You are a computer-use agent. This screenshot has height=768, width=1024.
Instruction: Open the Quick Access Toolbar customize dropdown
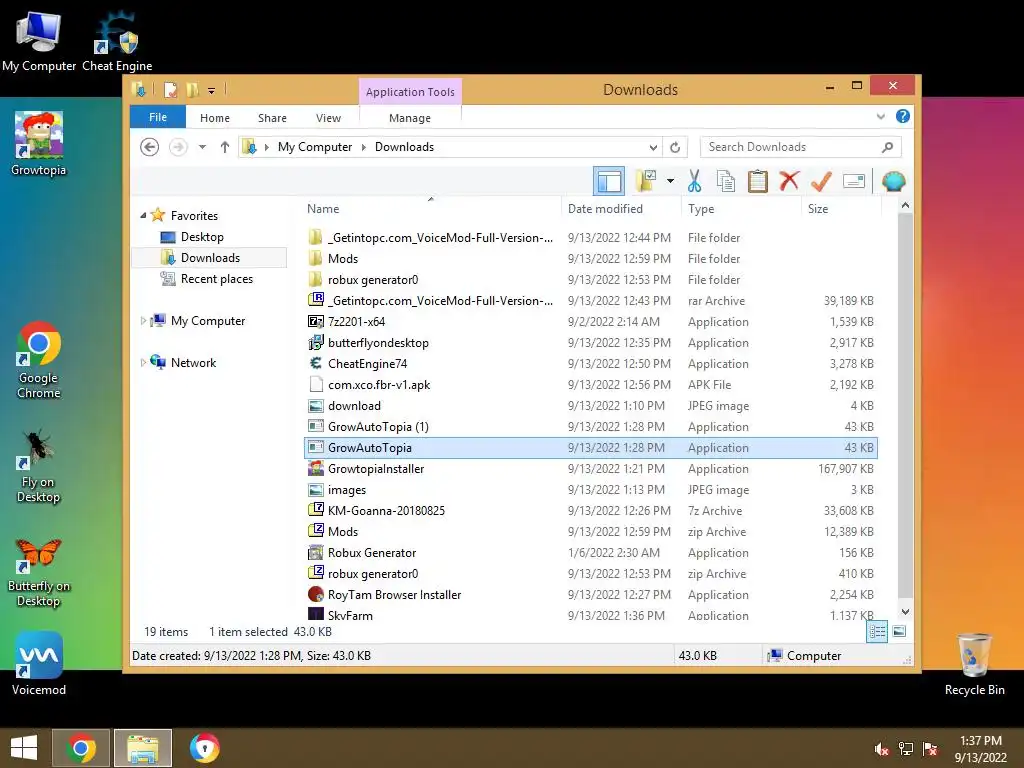pyautogui.click(x=212, y=90)
